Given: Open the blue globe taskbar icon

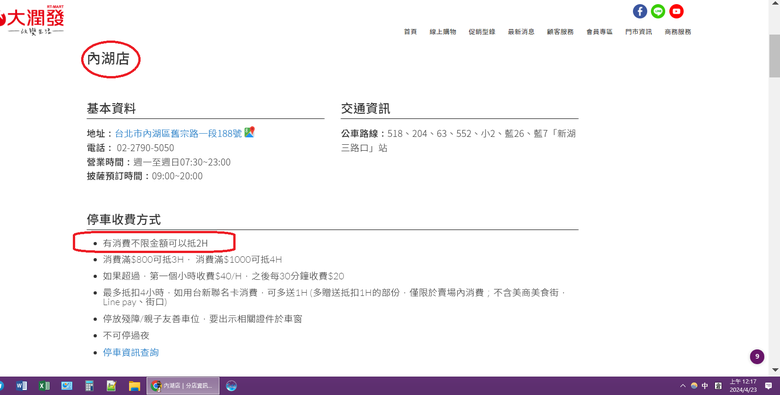Looking at the screenshot, I should [231, 386].
